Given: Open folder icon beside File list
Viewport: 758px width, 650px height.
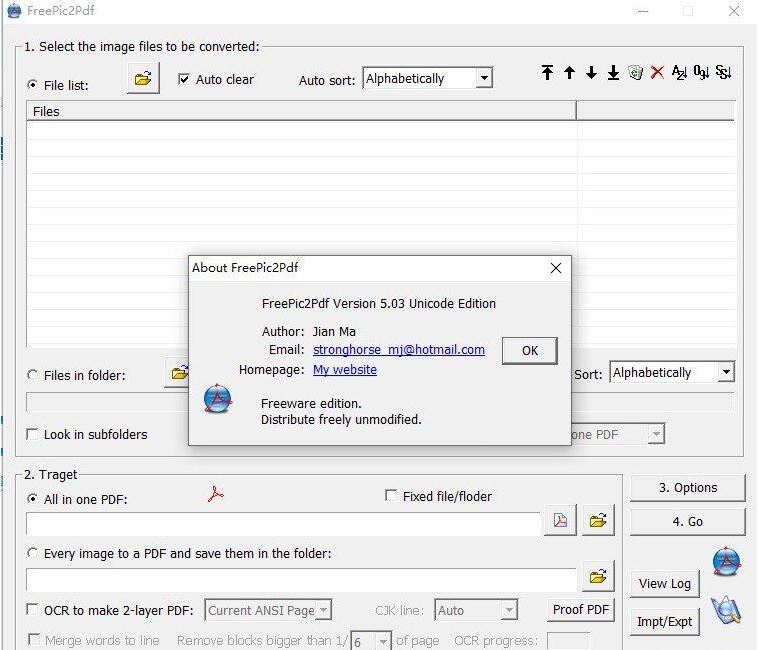Looking at the screenshot, I should pyautogui.click(x=143, y=78).
